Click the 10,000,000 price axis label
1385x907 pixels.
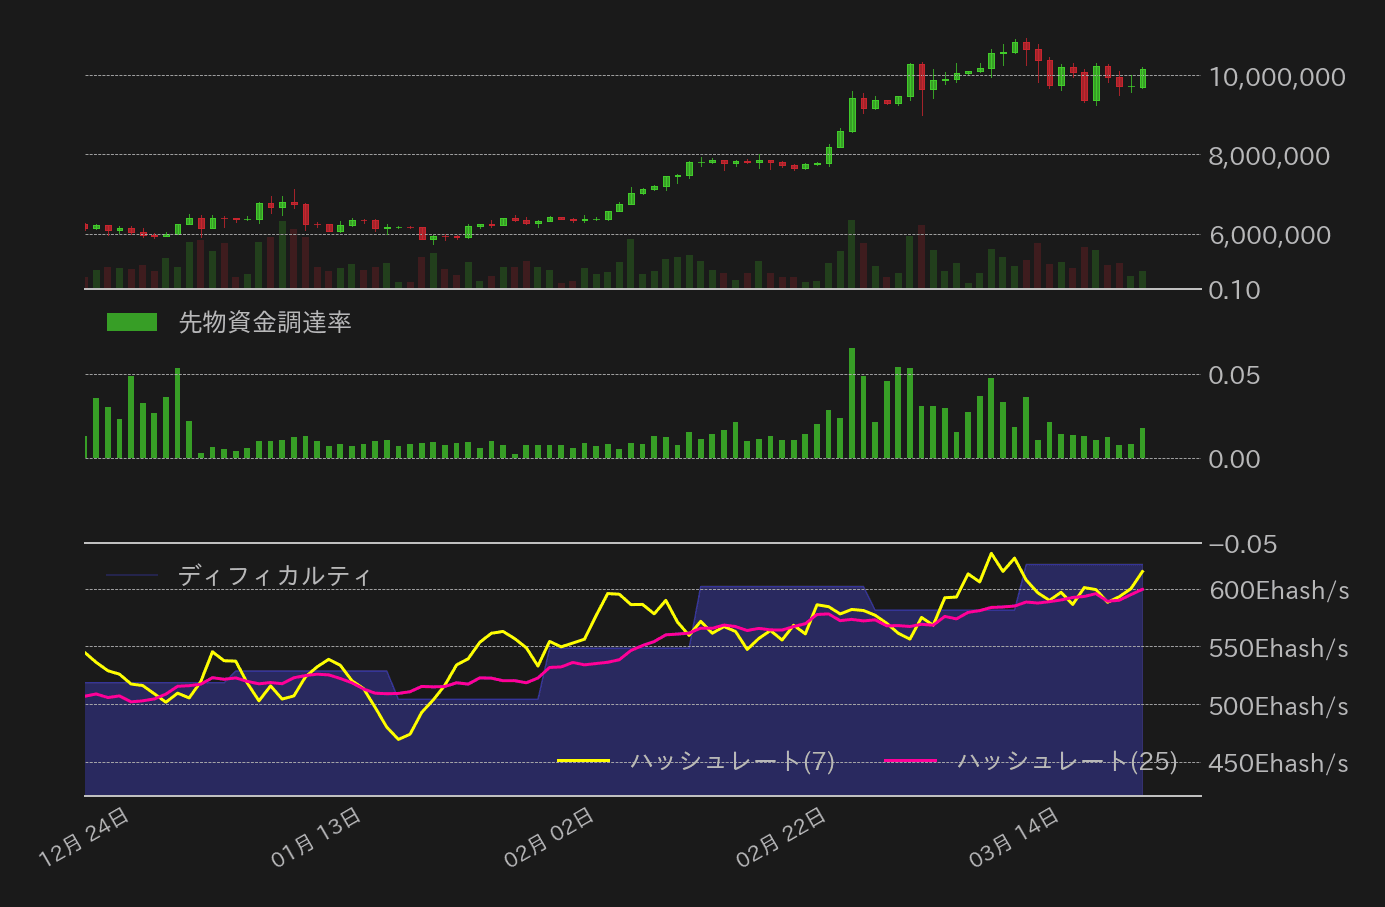click(x=1277, y=77)
